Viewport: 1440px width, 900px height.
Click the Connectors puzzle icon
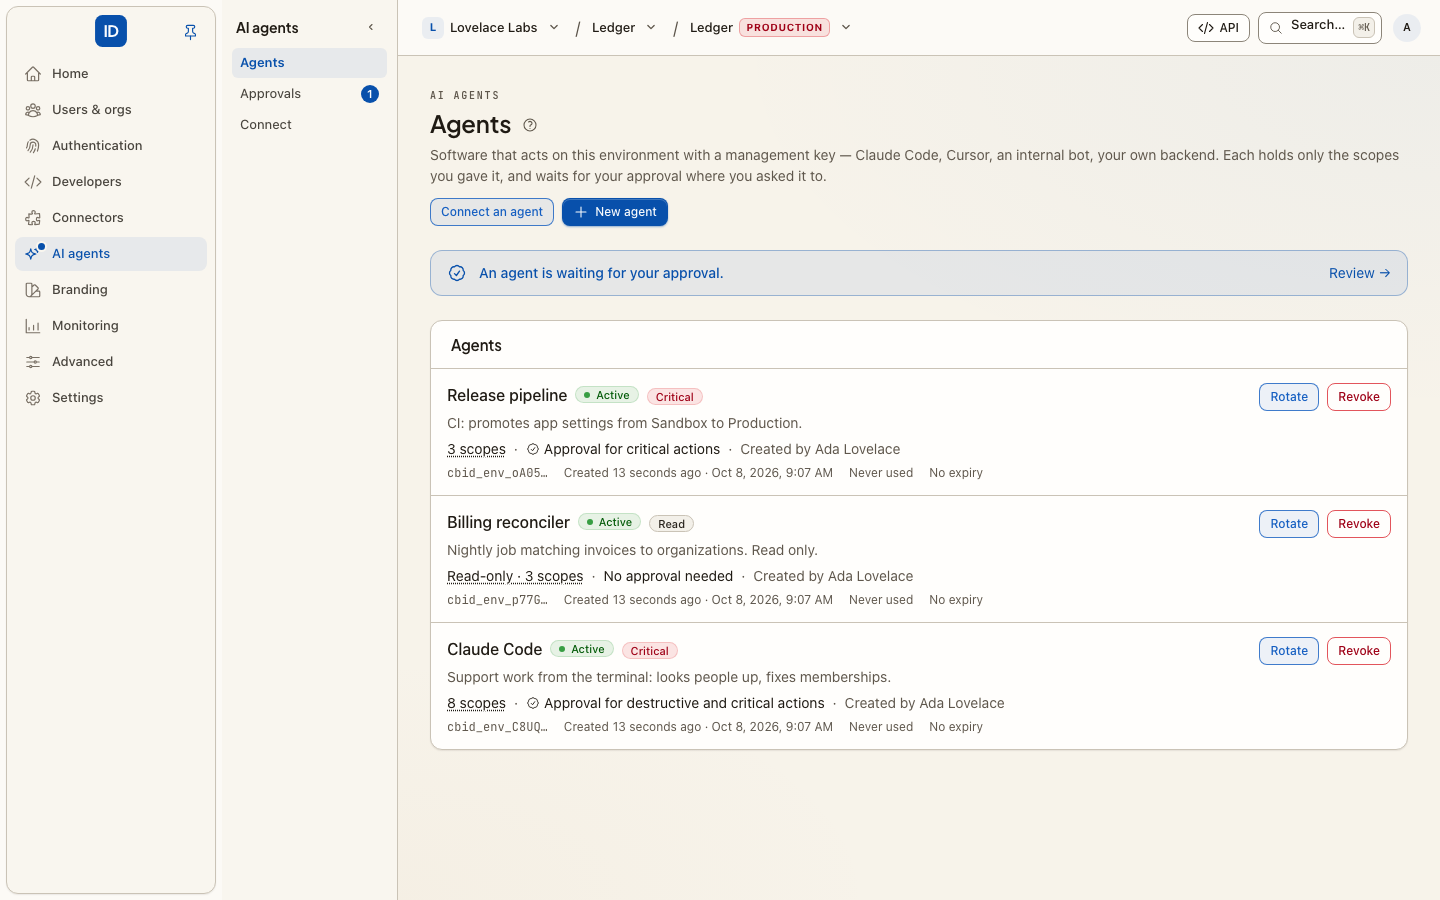click(x=33, y=218)
